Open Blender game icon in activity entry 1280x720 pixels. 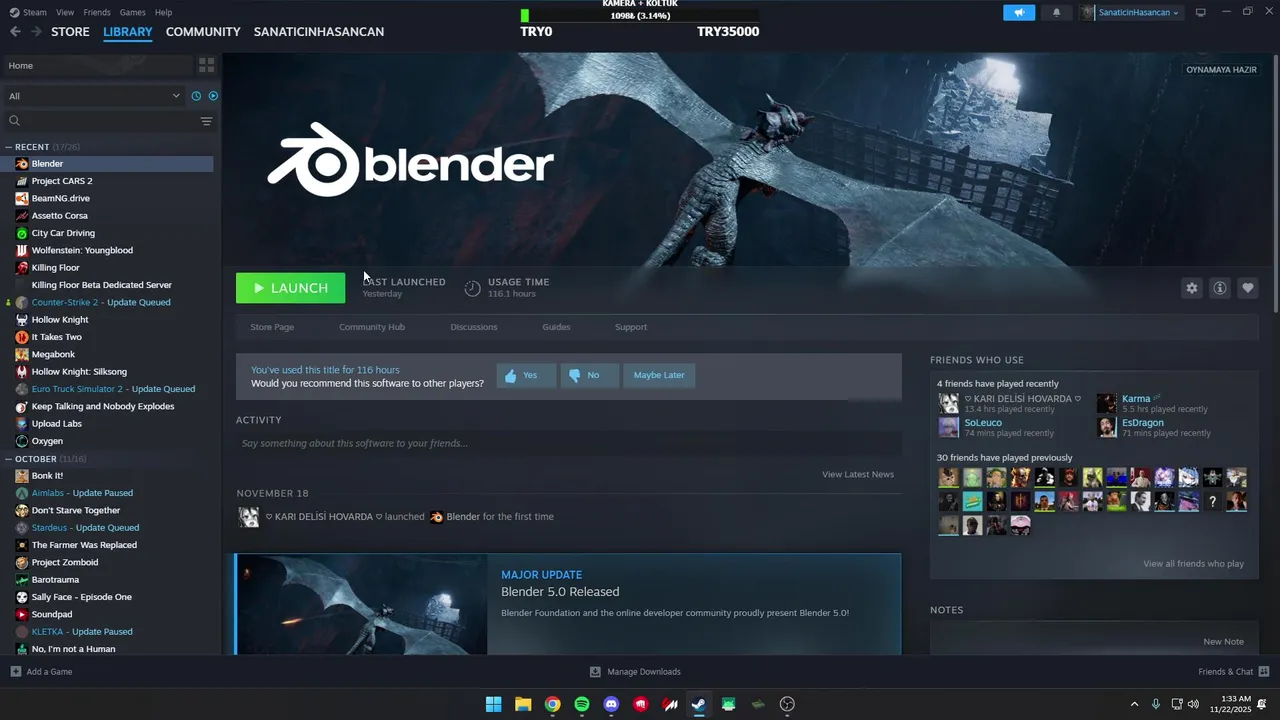tap(436, 517)
